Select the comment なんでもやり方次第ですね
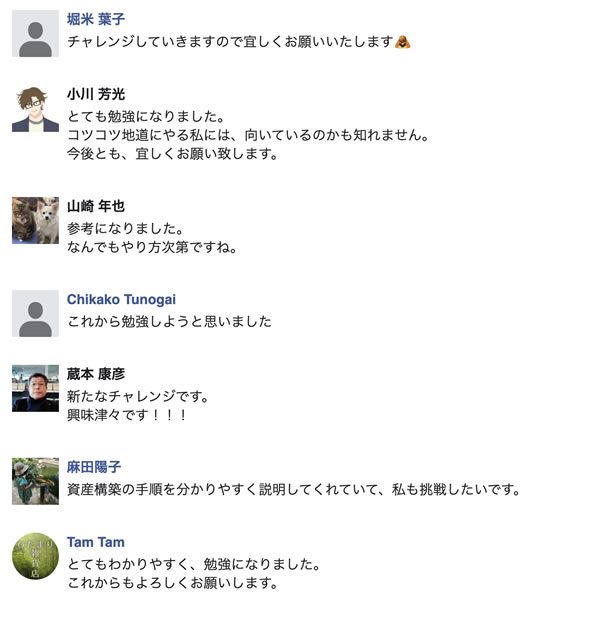This screenshot has height=623, width=600. click(x=152, y=247)
